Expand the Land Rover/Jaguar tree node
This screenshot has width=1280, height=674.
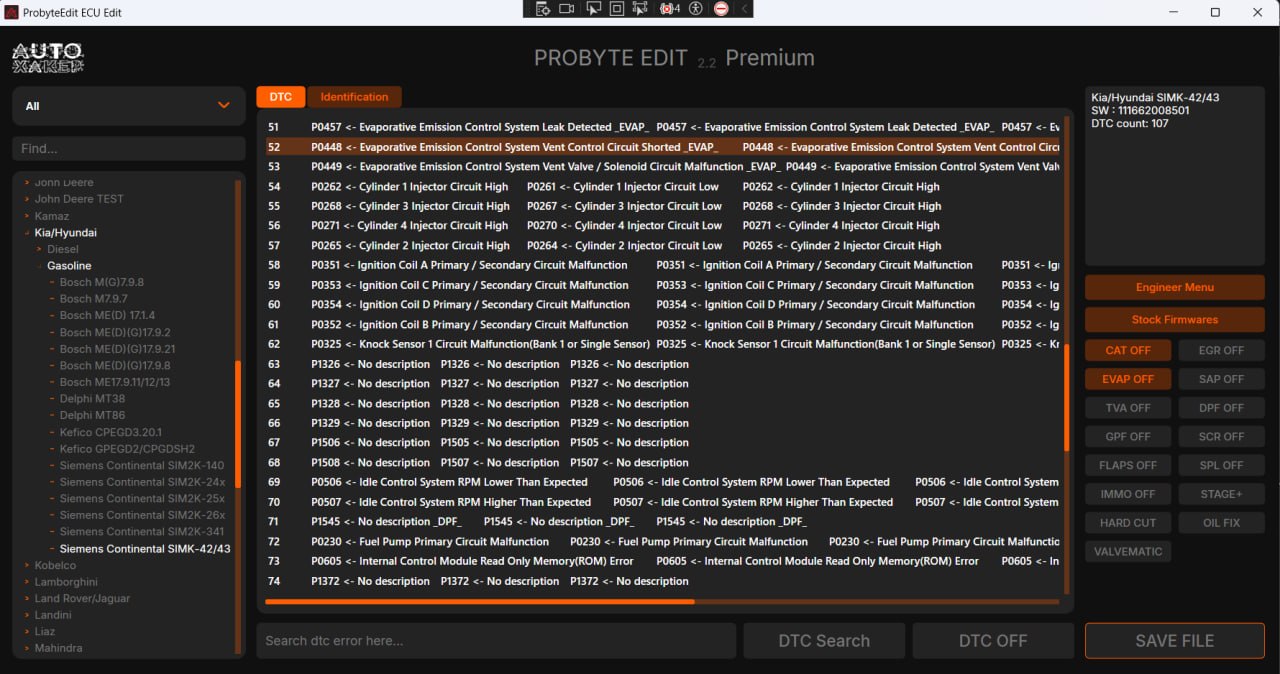27,598
